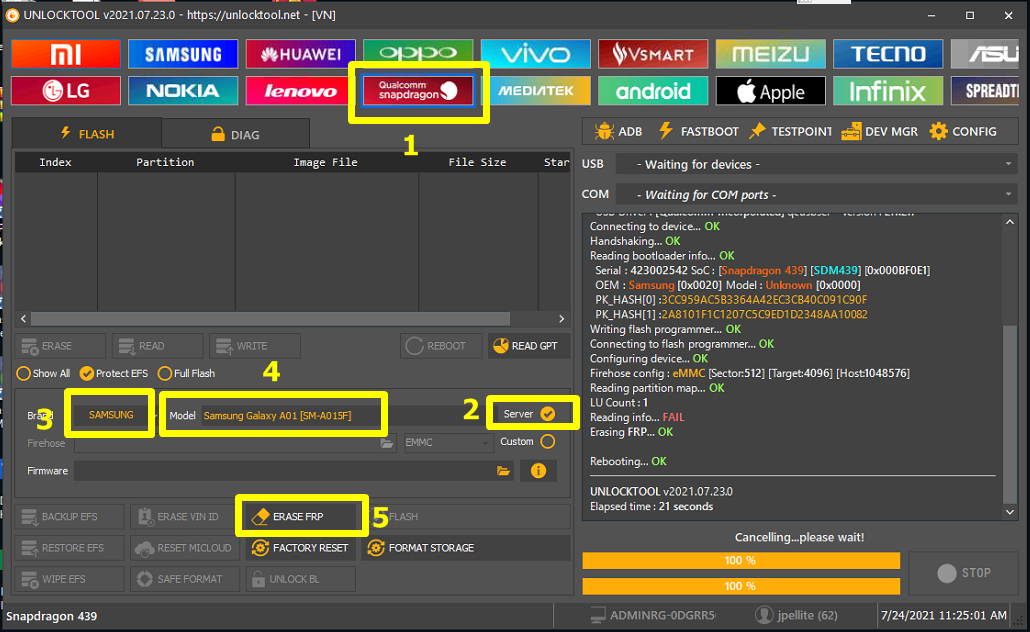This screenshot has width=1030, height=632.
Task: Click the READ partition button
Action: click(x=157, y=346)
